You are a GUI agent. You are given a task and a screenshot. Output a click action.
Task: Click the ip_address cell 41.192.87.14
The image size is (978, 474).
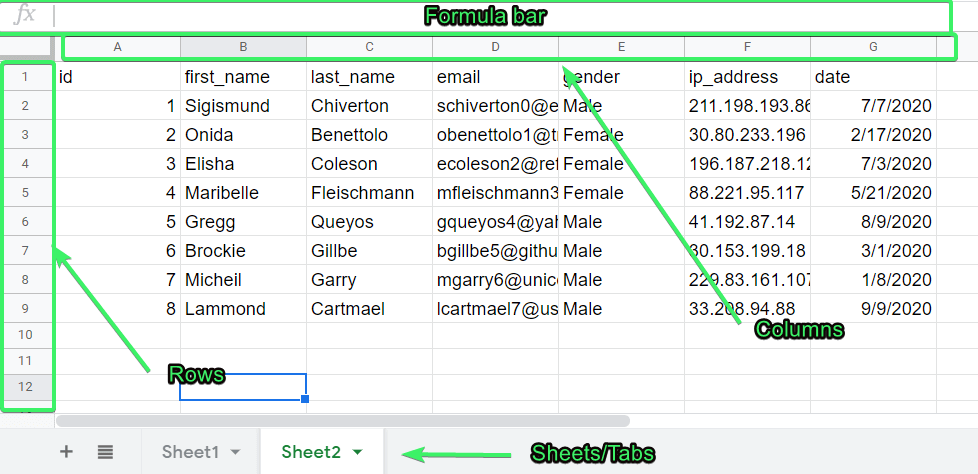tap(747, 222)
